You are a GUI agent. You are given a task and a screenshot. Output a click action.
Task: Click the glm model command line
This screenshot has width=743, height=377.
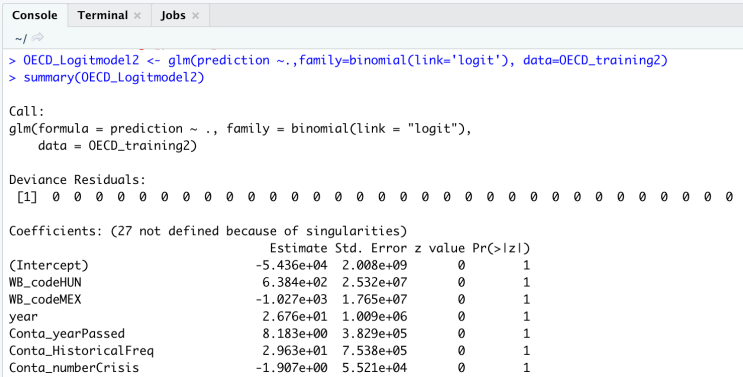pos(338,61)
